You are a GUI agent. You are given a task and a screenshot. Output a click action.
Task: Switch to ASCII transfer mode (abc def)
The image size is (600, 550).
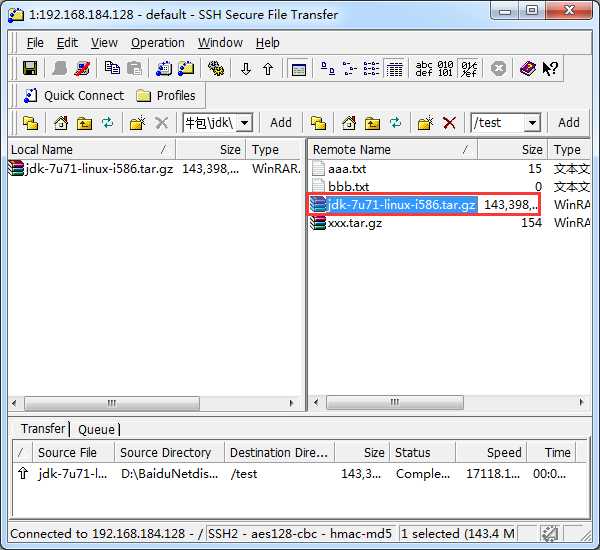coord(425,69)
